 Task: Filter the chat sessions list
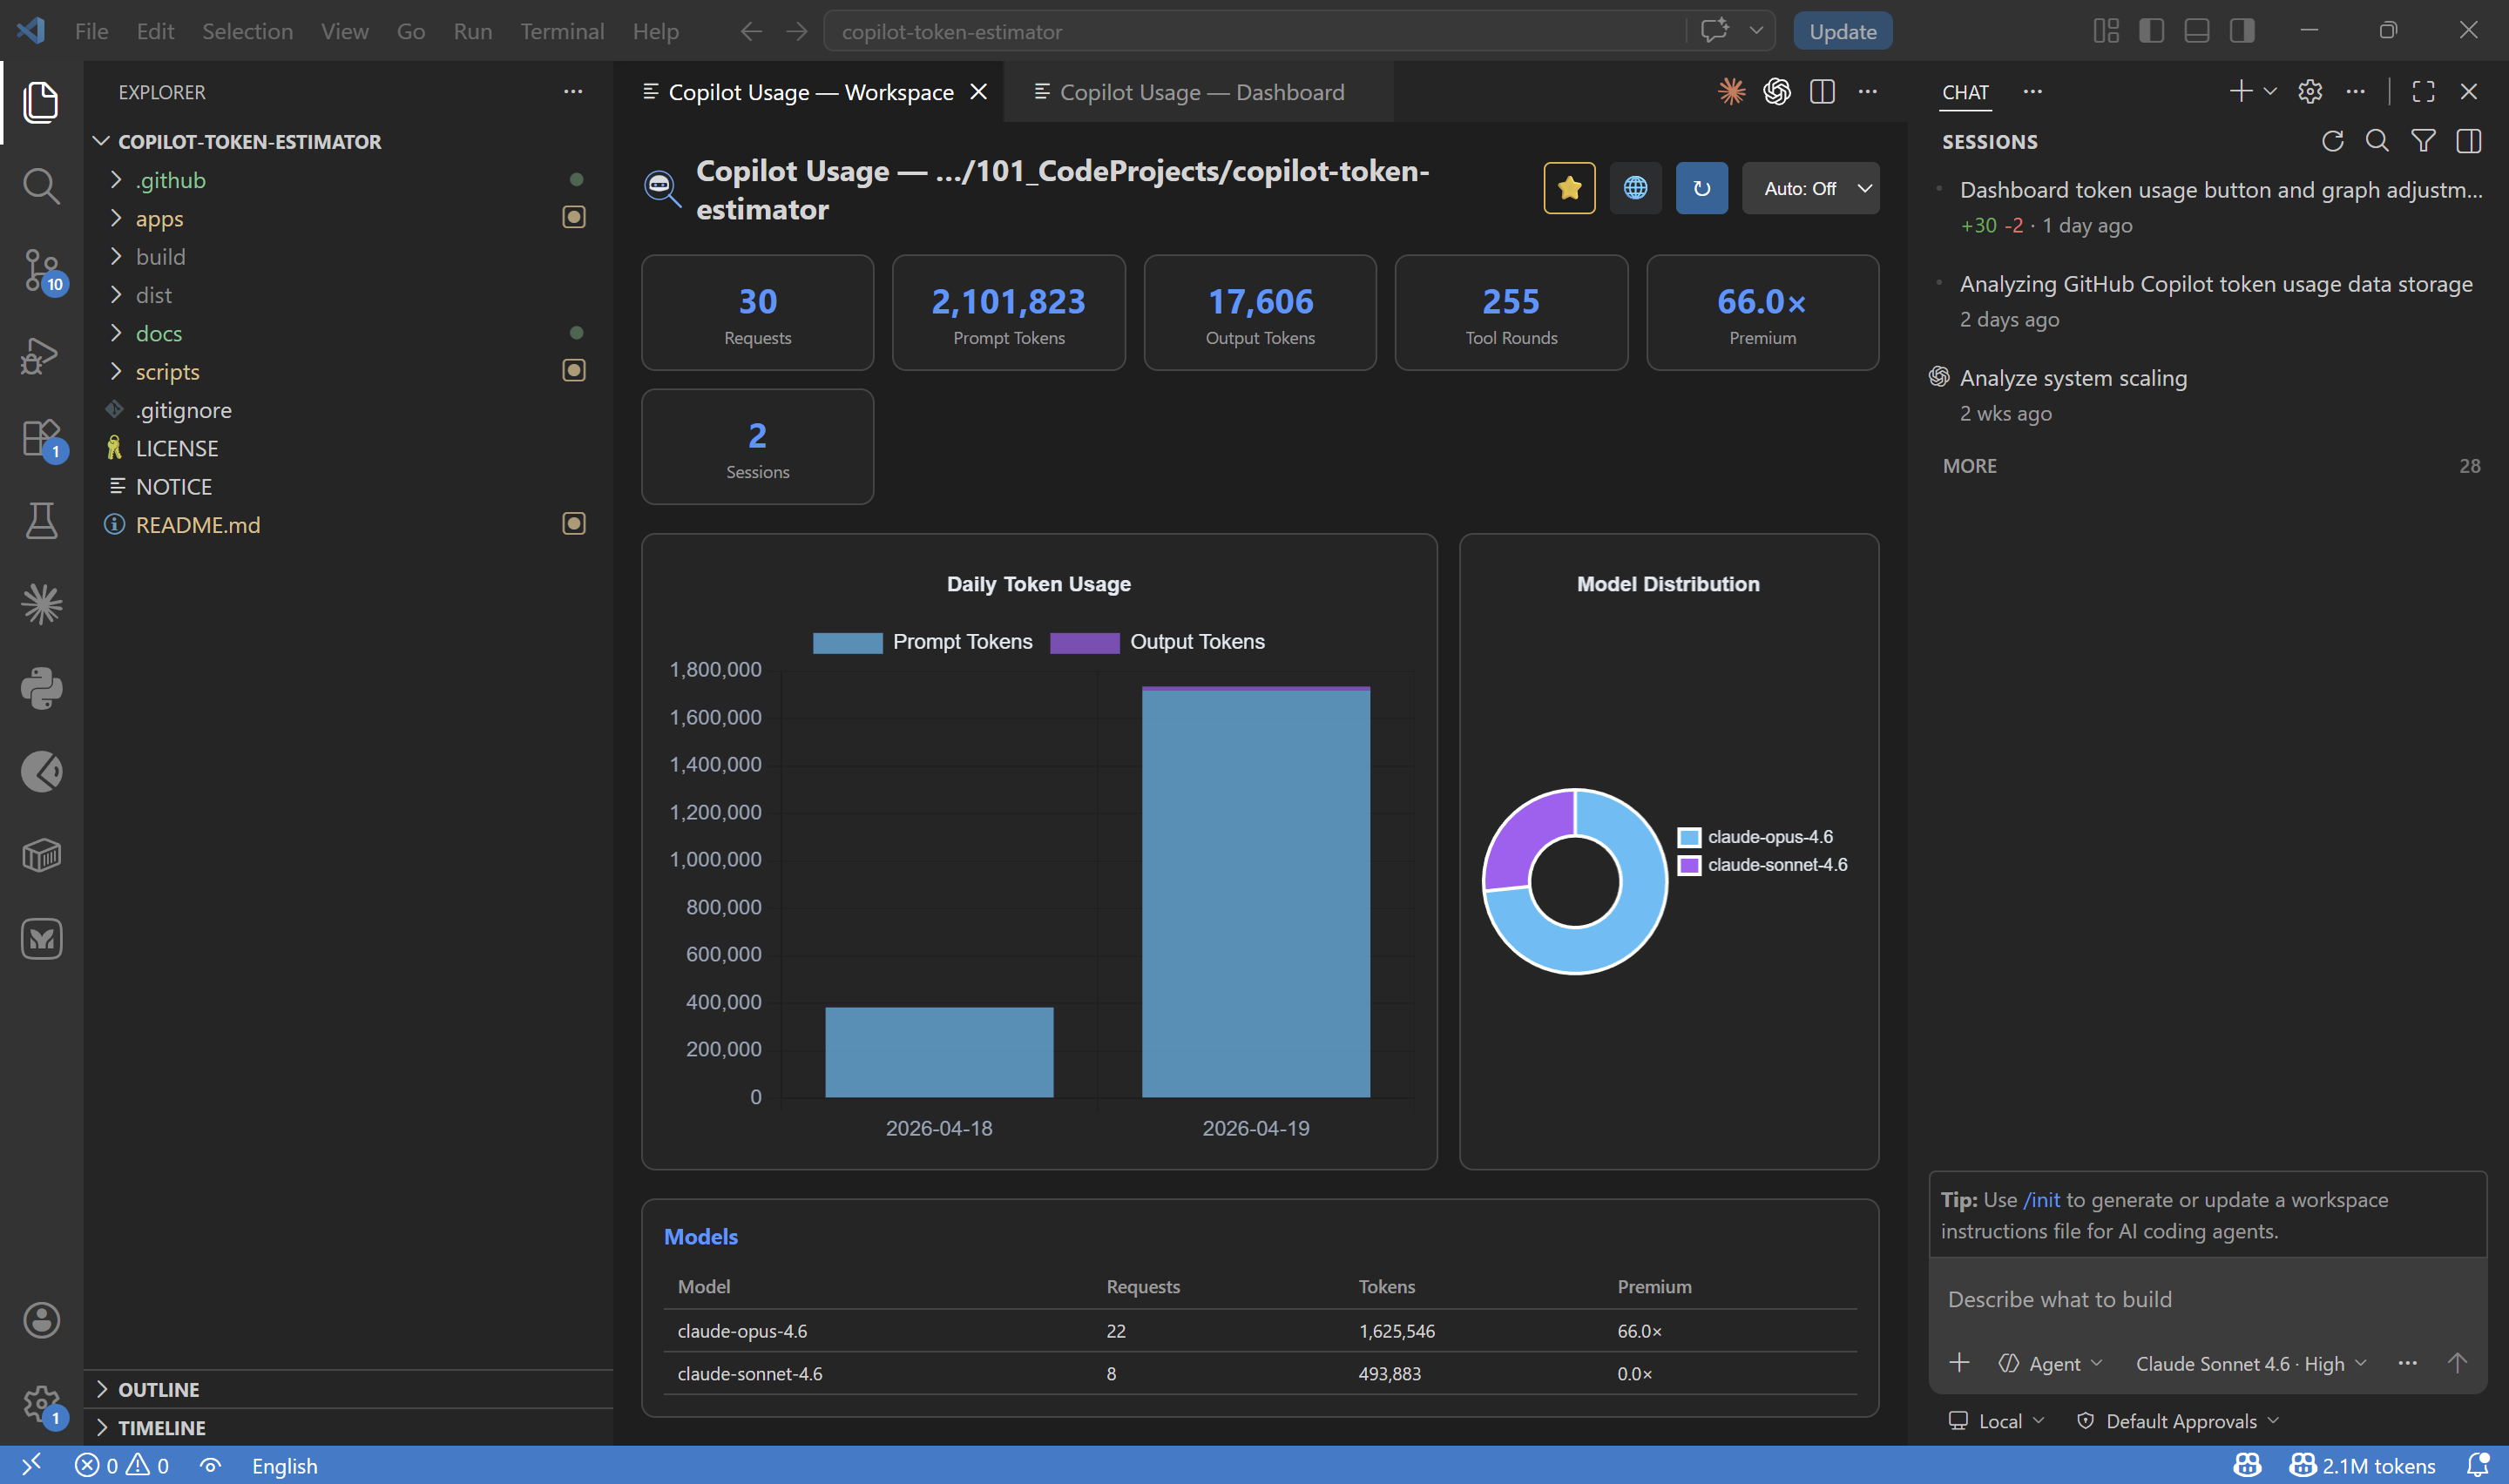2423,141
